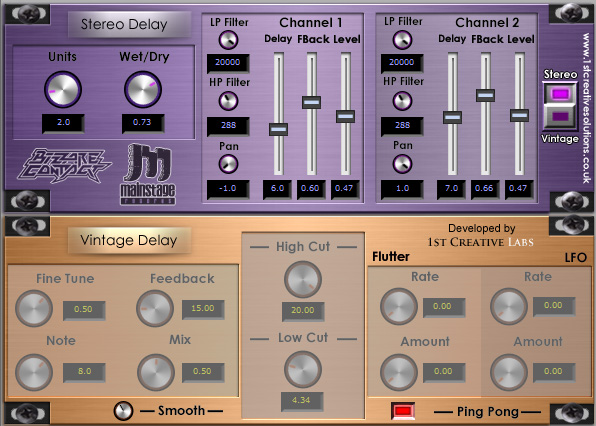Screen dimensions: 596x426
Task: Click Channel 2 Delay slider handle
Action: pyautogui.click(x=452, y=117)
